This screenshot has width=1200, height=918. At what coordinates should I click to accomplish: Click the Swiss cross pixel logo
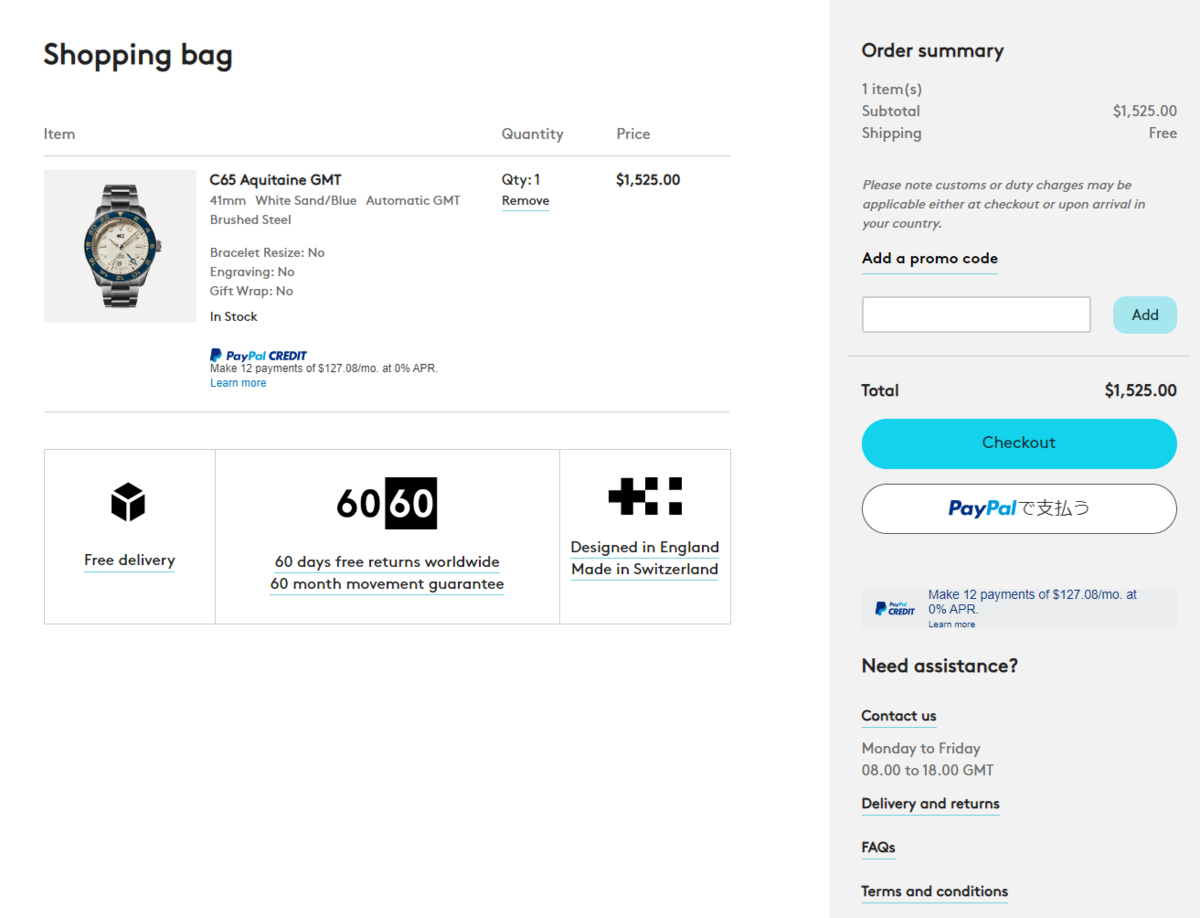(x=645, y=496)
